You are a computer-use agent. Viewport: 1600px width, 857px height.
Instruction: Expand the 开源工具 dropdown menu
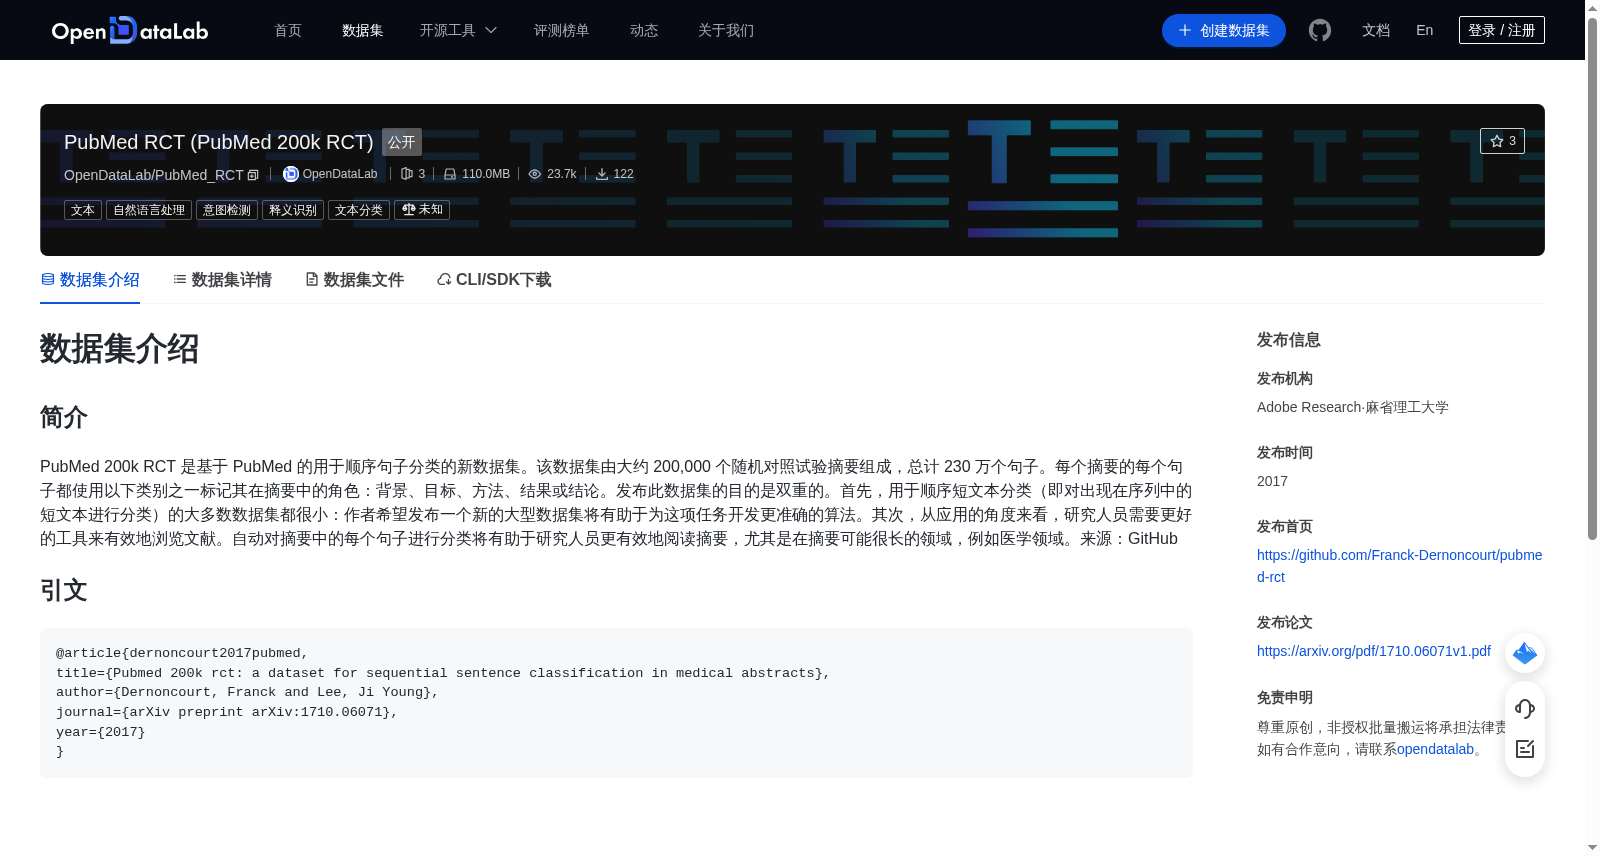tap(458, 30)
